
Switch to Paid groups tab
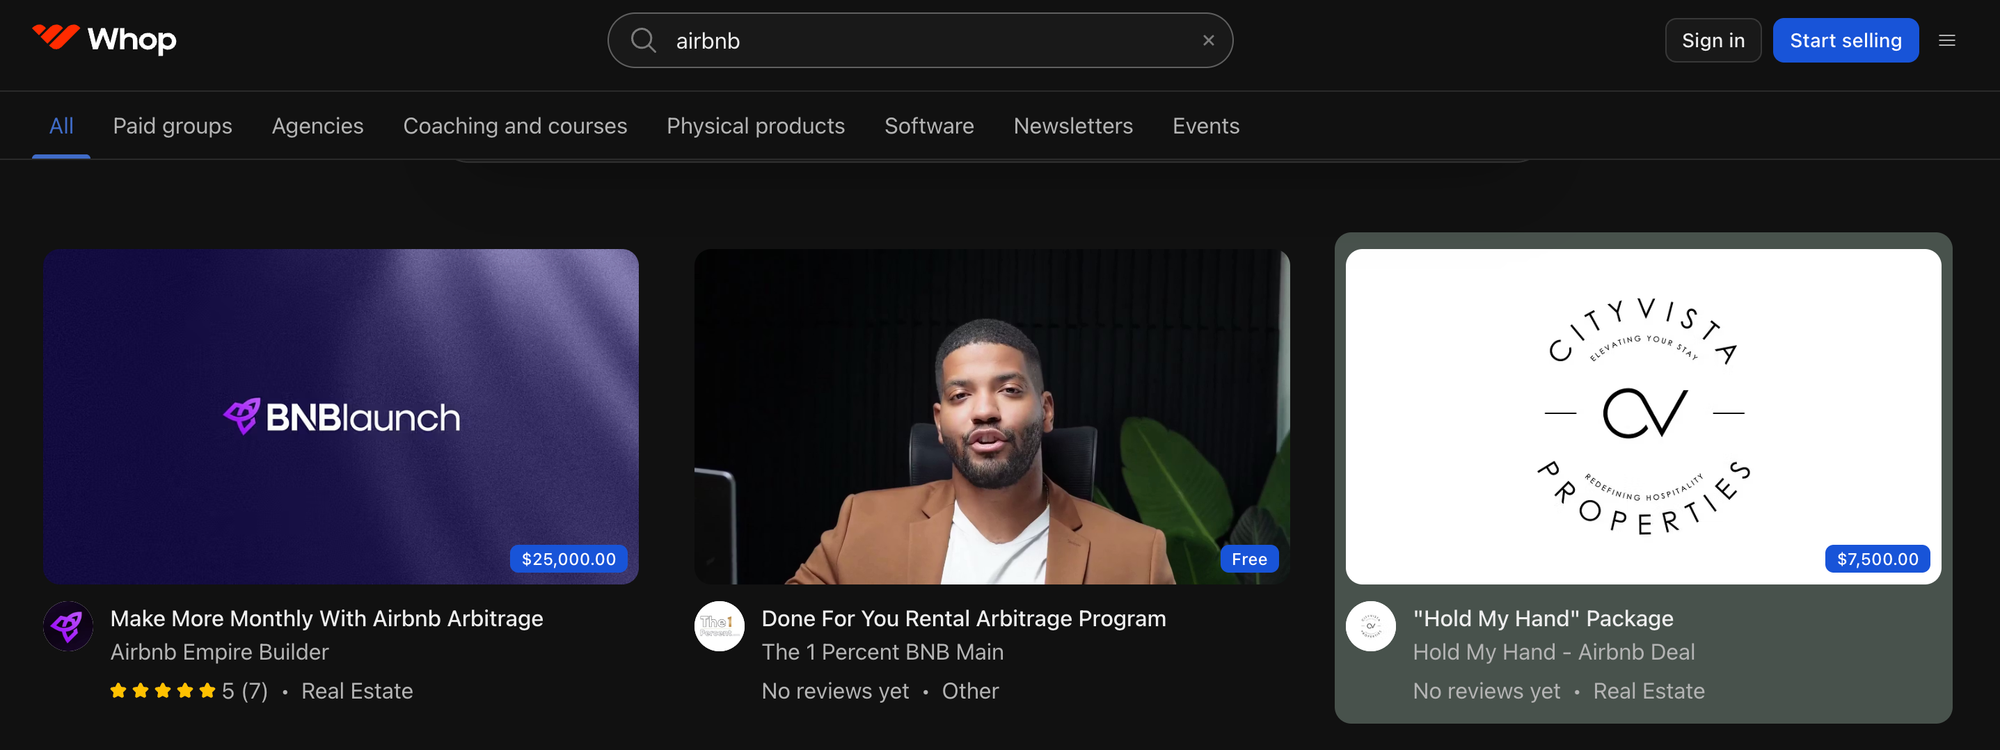(x=172, y=126)
